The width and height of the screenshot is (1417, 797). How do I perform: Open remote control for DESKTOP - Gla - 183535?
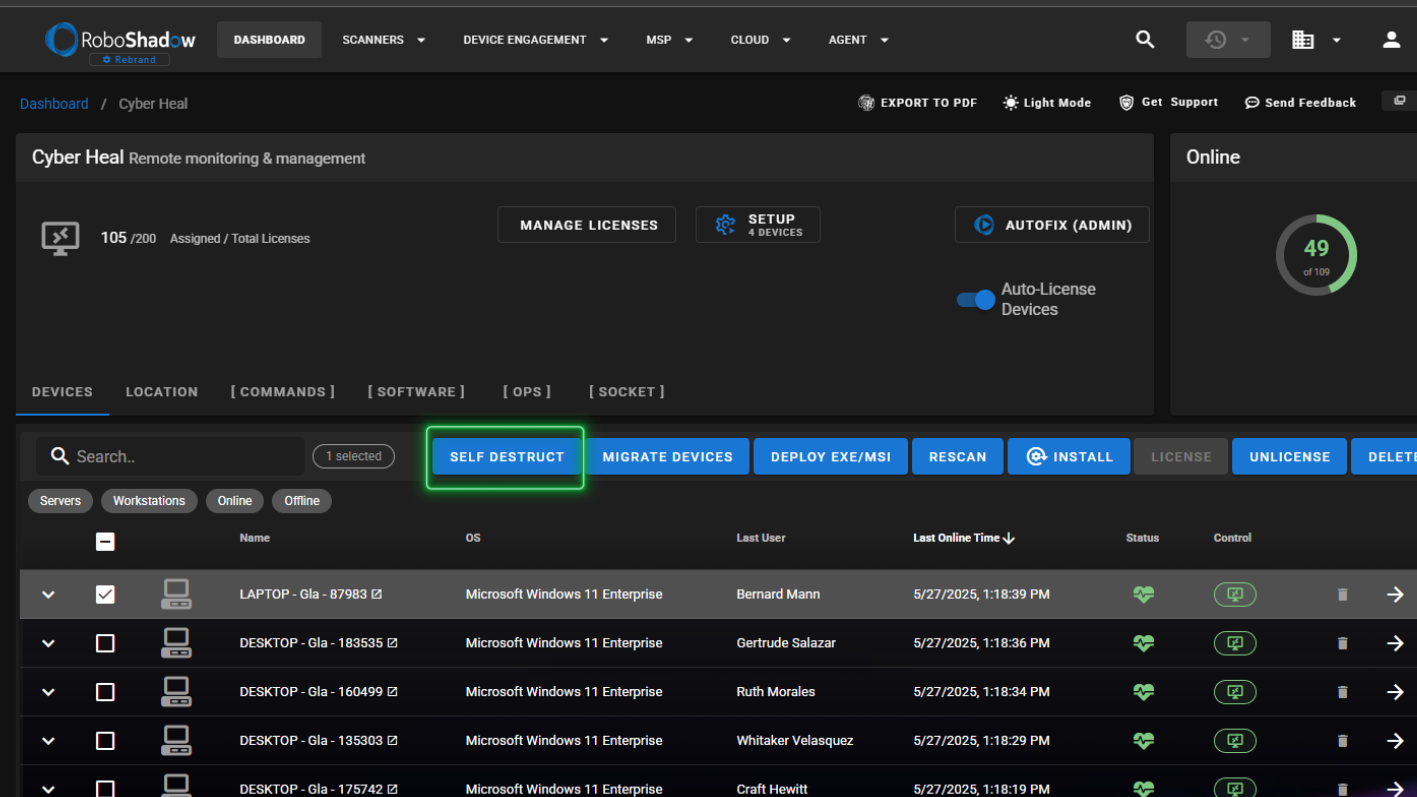click(x=1235, y=643)
